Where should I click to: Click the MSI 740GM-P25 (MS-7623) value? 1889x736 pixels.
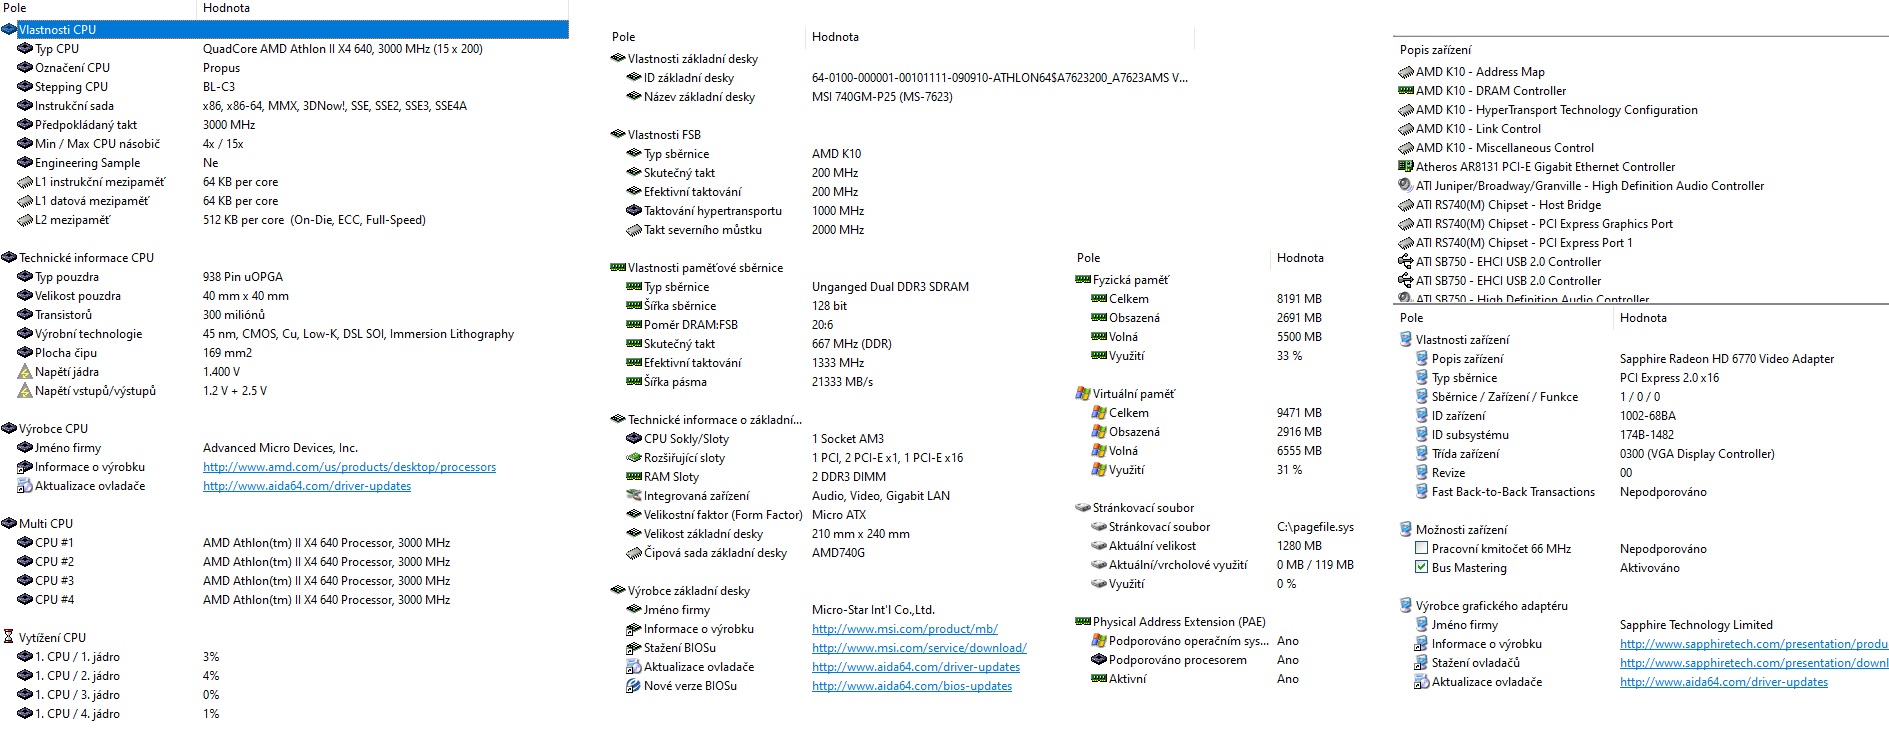[882, 97]
